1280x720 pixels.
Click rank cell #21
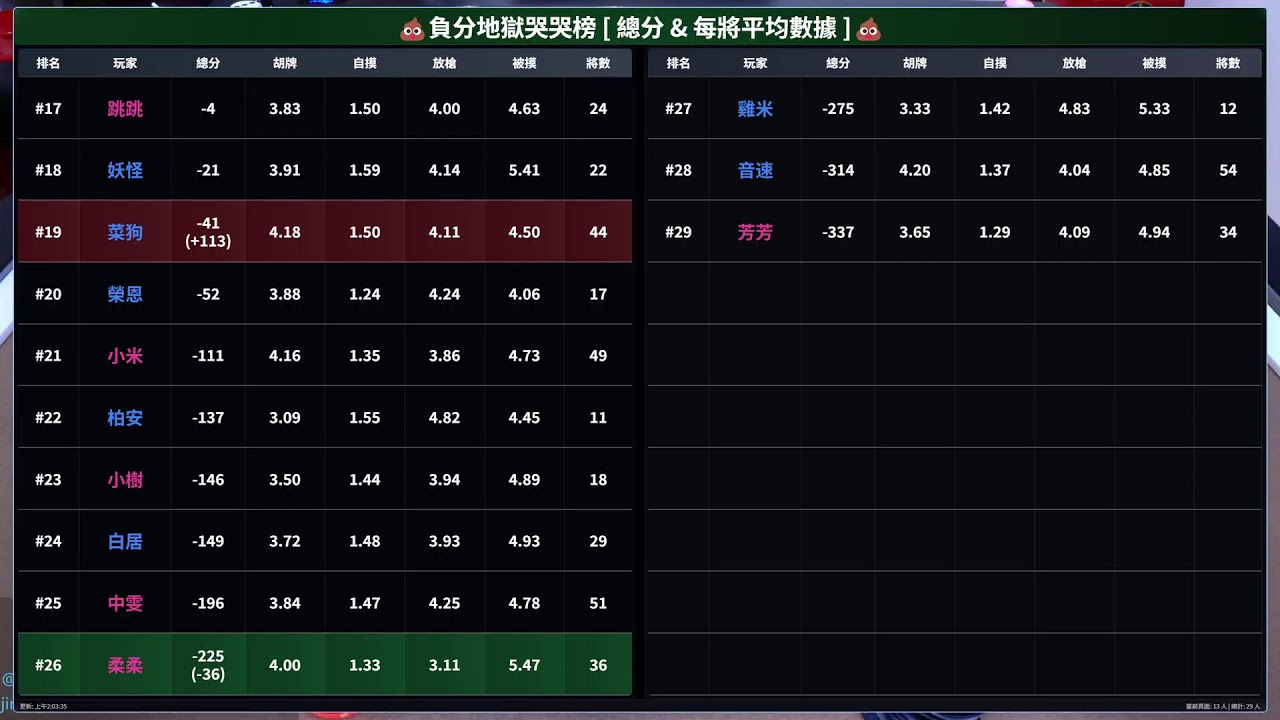pyautogui.click(x=48, y=356)
